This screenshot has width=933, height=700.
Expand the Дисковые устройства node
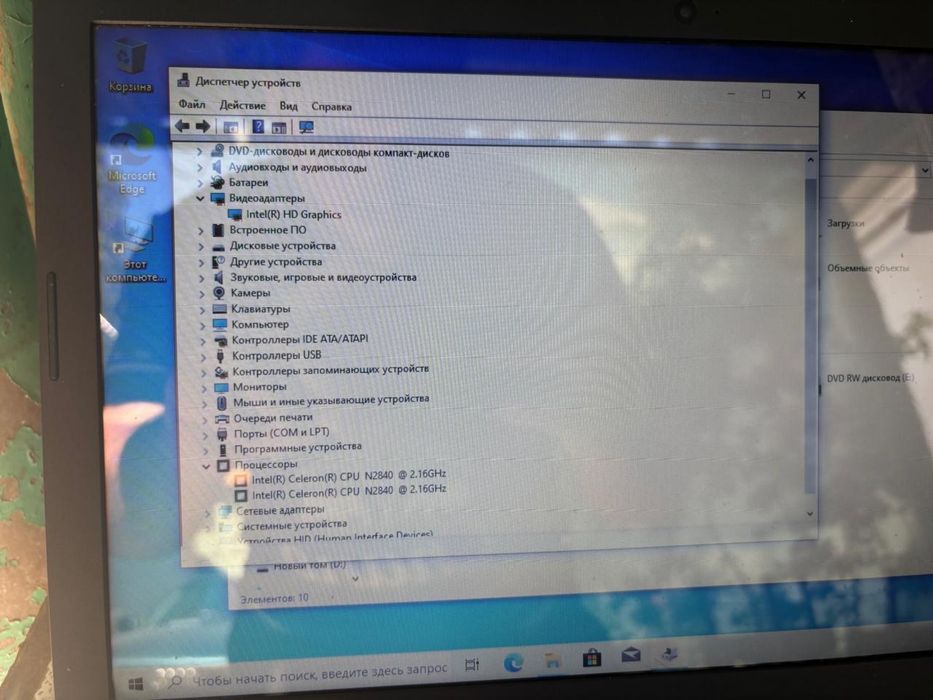point(201,246)
